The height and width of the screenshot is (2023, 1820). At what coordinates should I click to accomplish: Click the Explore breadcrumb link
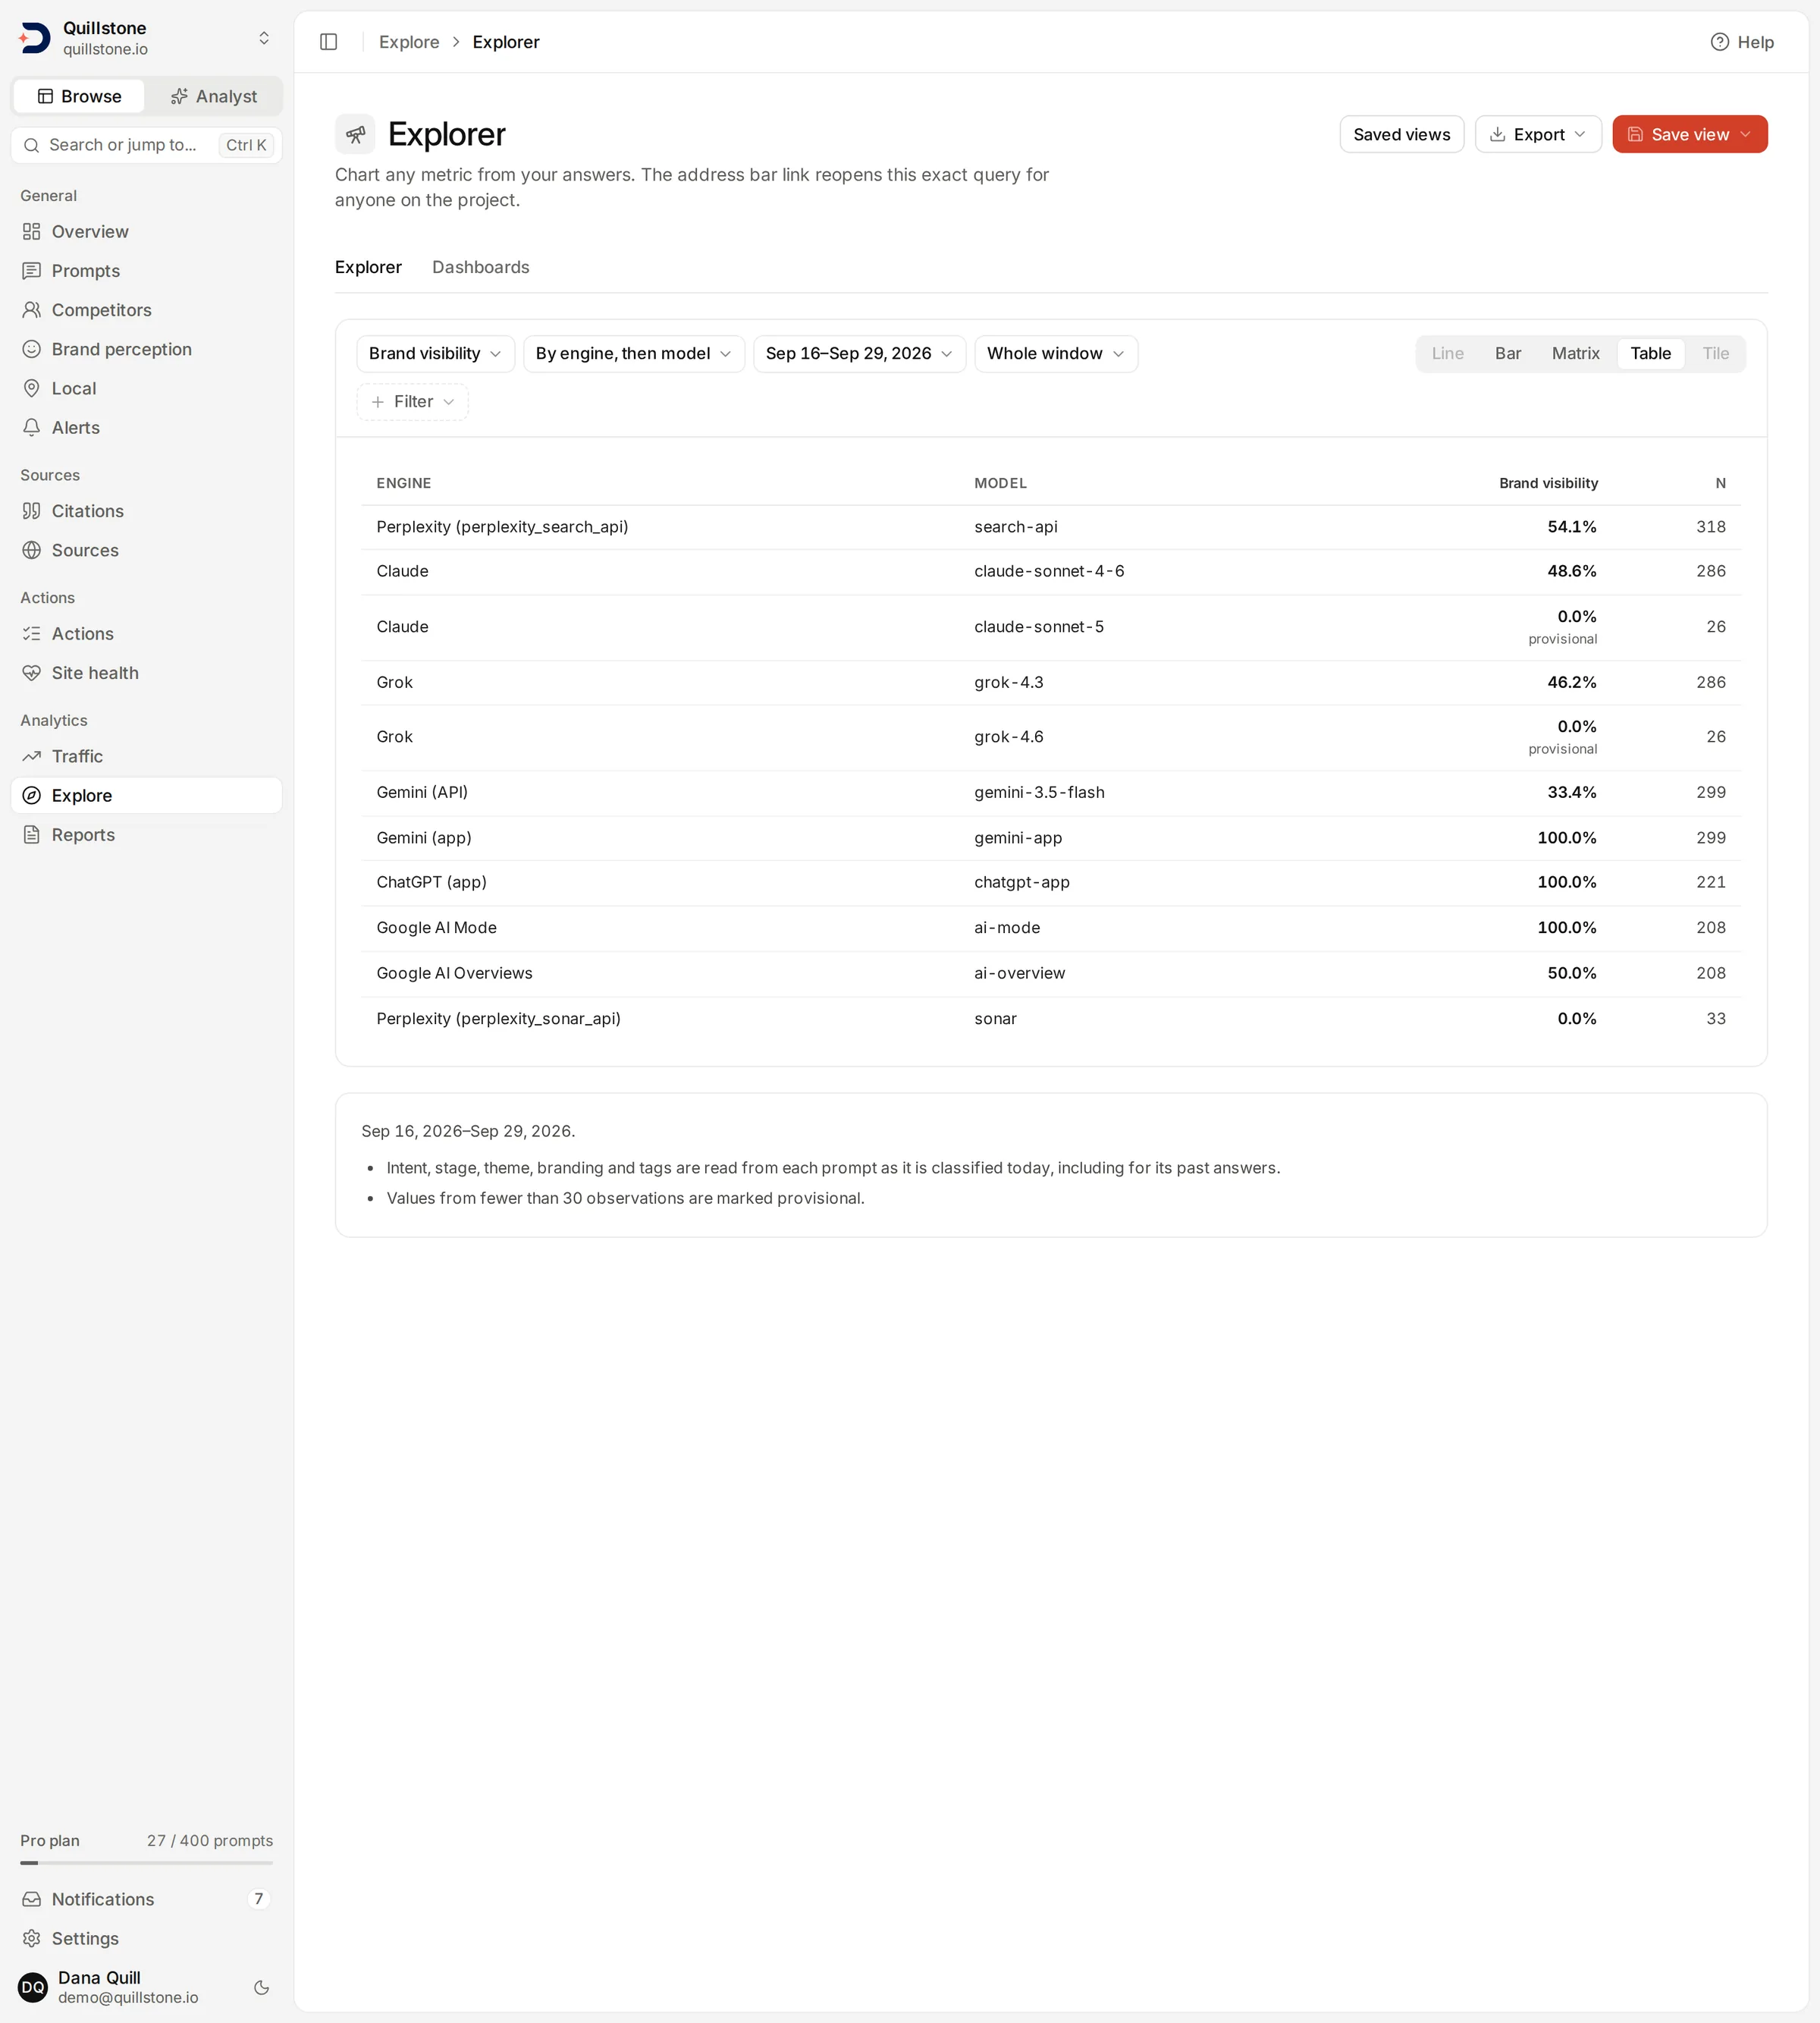409,42
